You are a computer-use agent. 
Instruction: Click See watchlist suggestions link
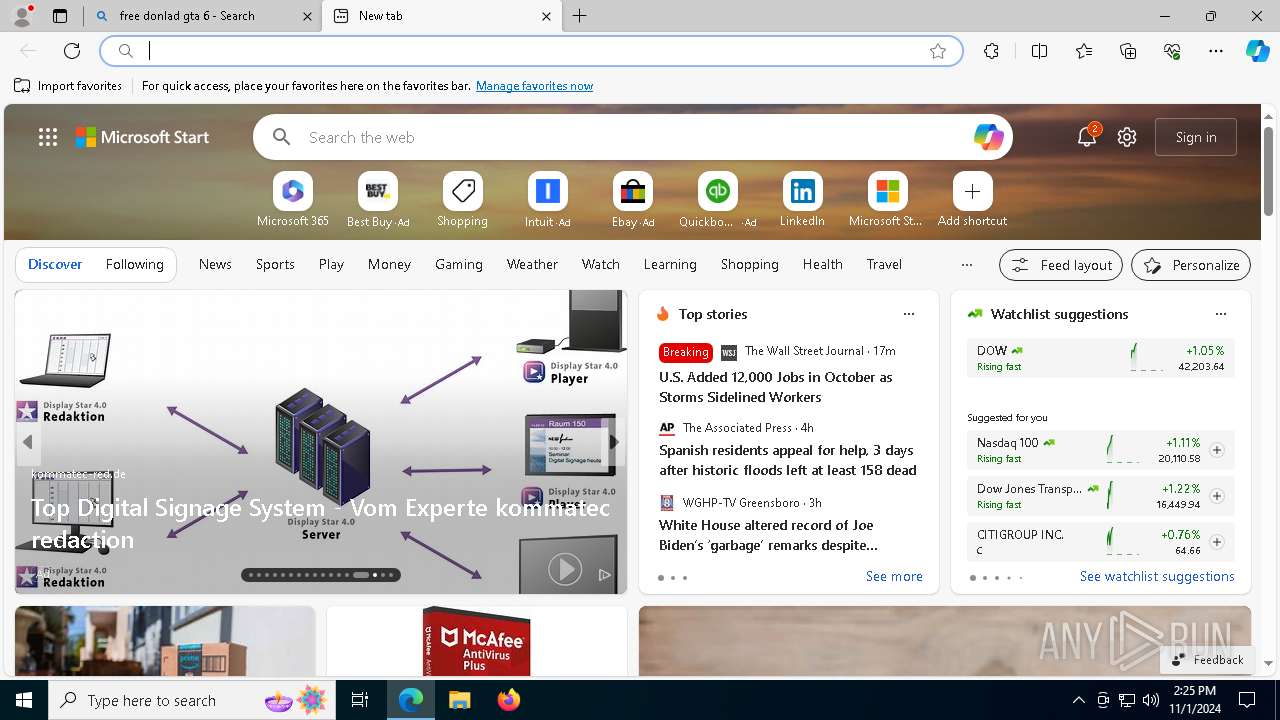click(1157, 577)
